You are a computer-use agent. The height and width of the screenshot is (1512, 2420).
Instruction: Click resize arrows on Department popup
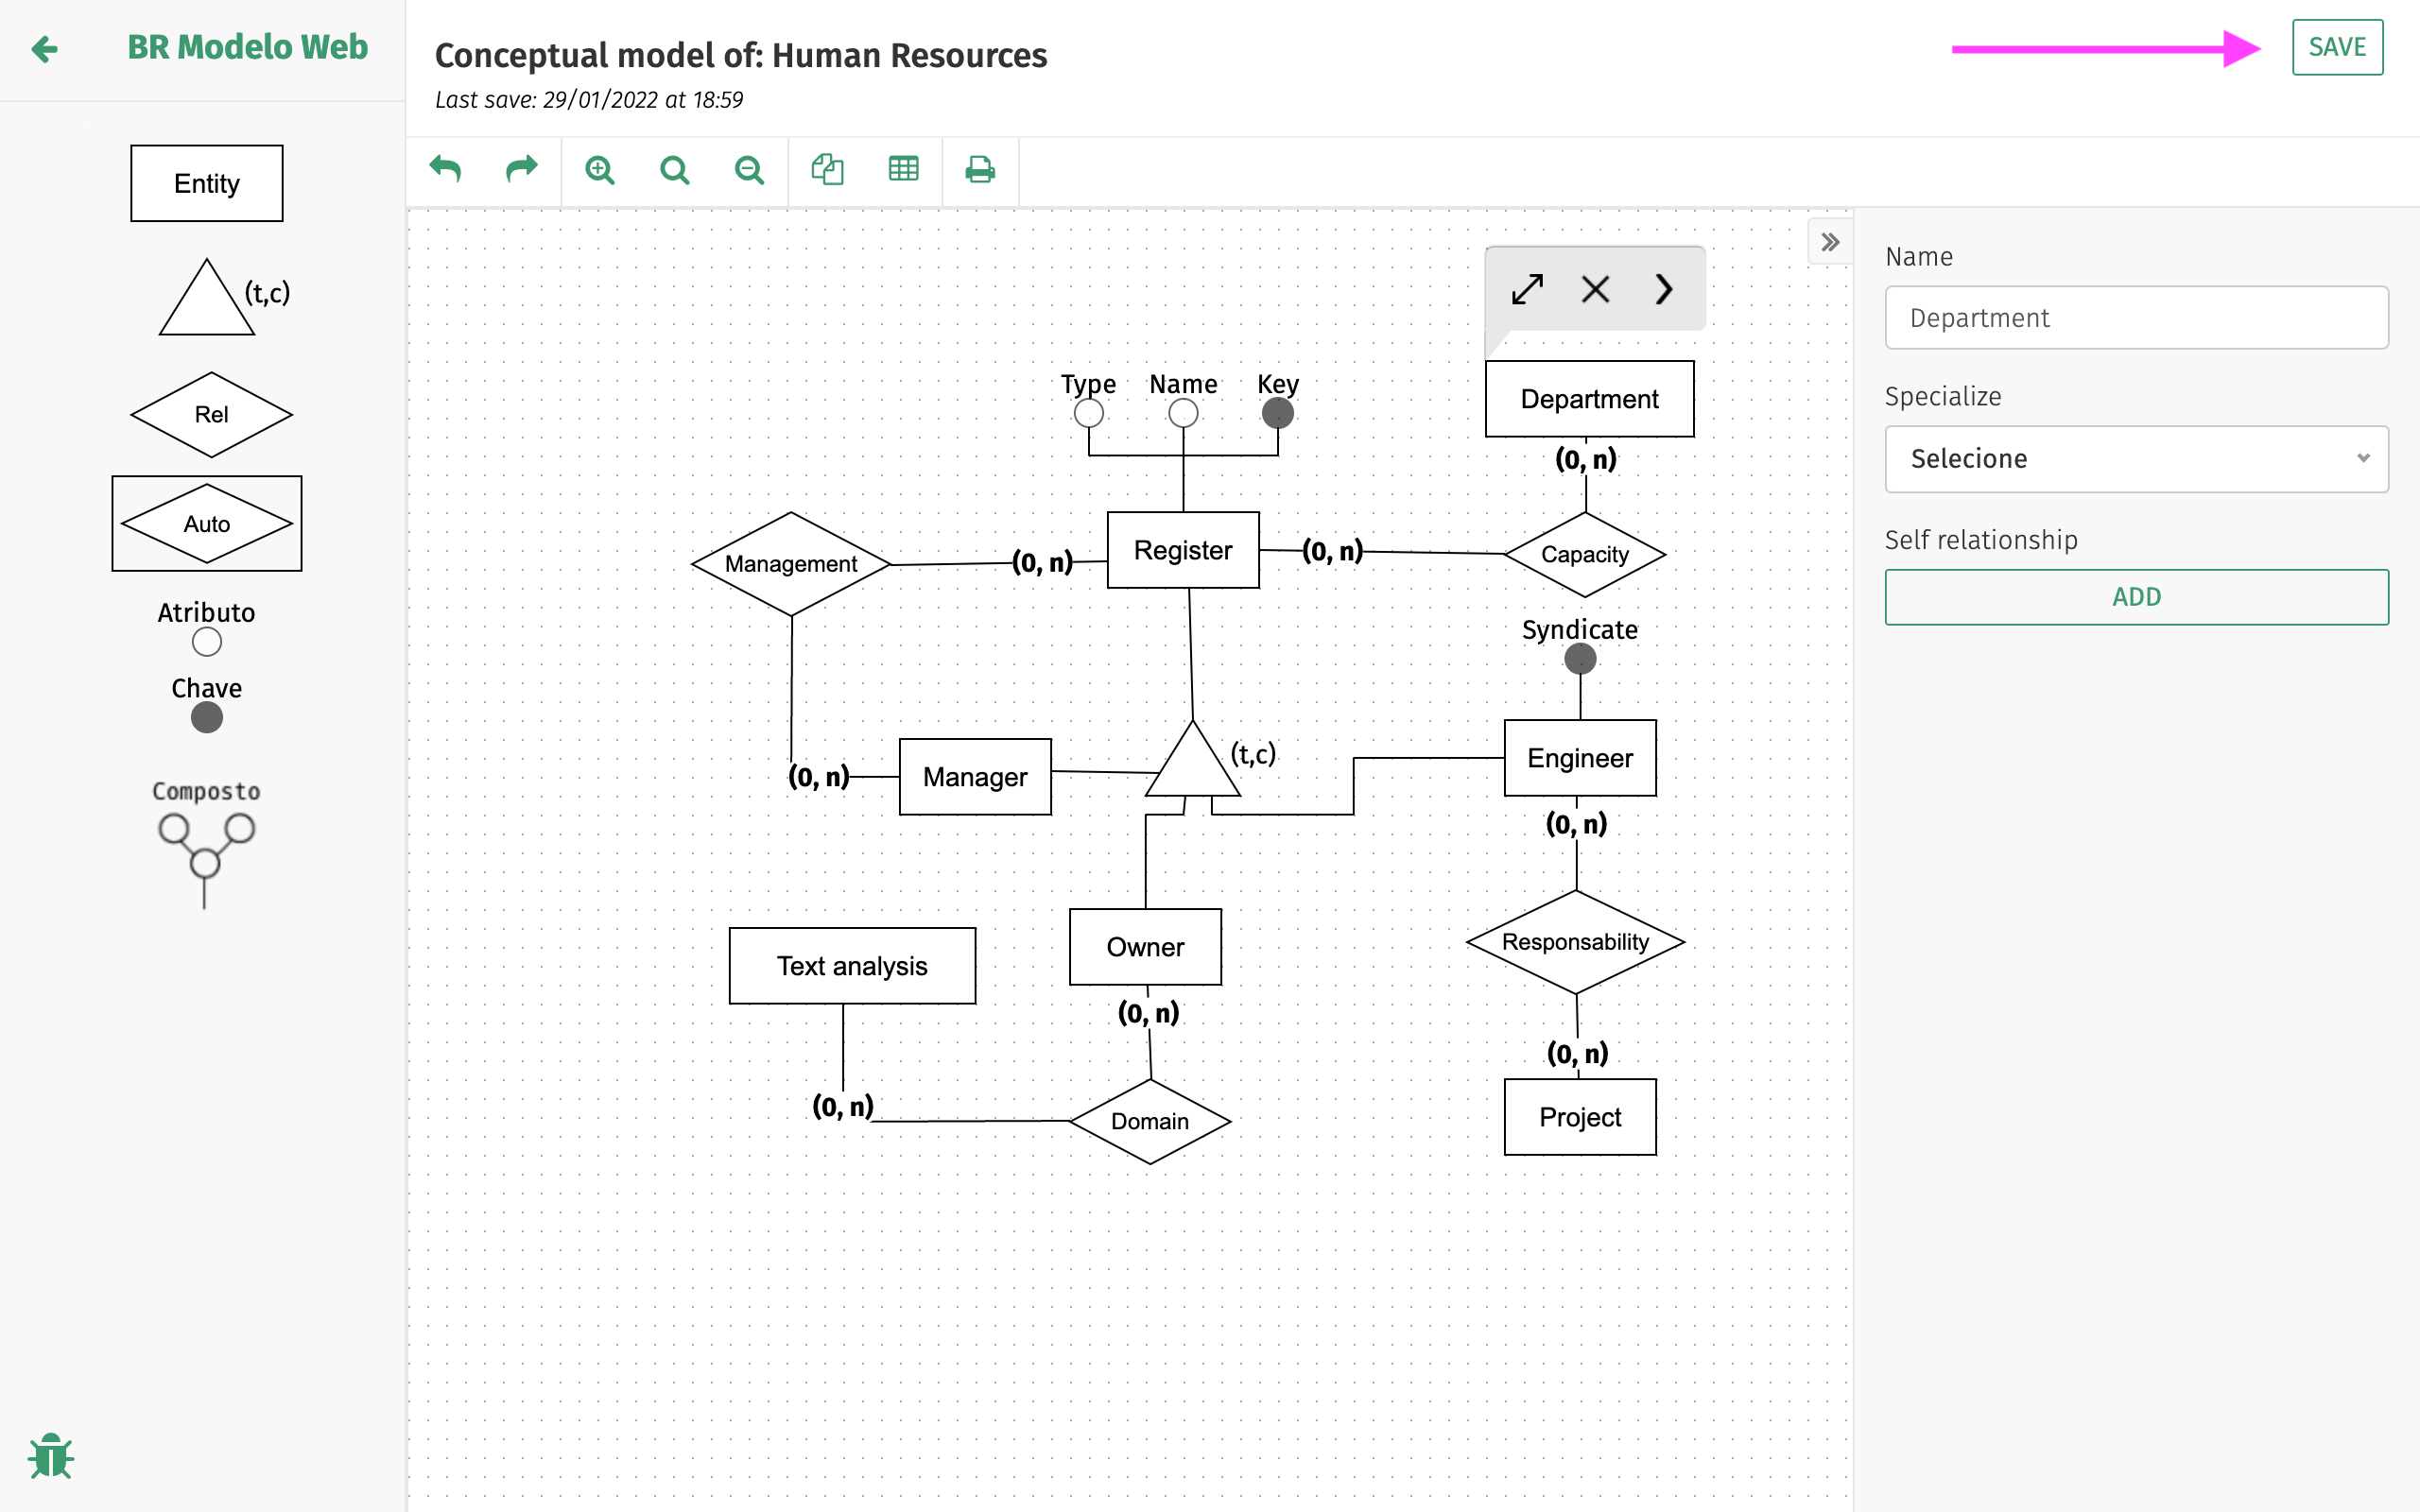(1527, 289)
